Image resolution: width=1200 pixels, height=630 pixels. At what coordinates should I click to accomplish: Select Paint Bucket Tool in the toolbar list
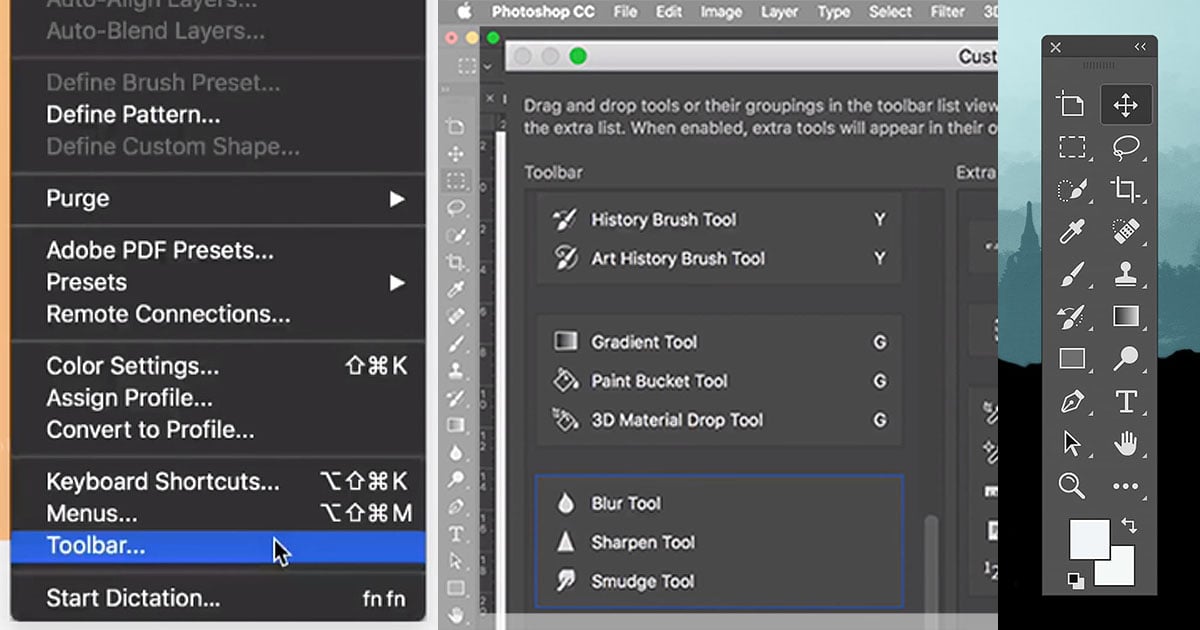pos(659,381)
